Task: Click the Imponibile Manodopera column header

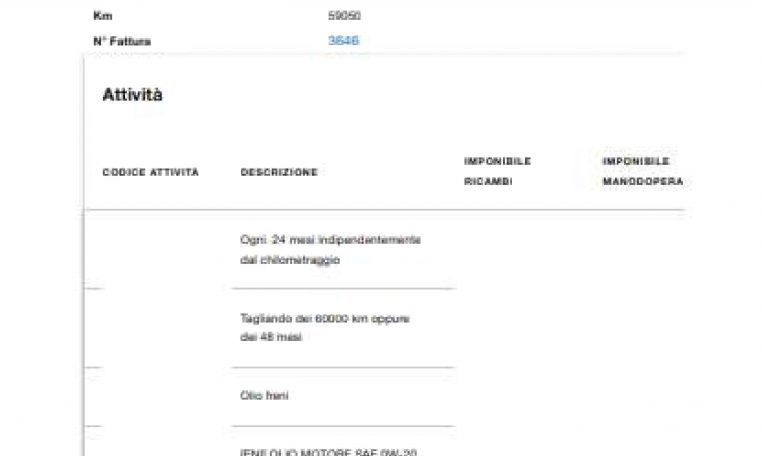Action: (642, 171)
